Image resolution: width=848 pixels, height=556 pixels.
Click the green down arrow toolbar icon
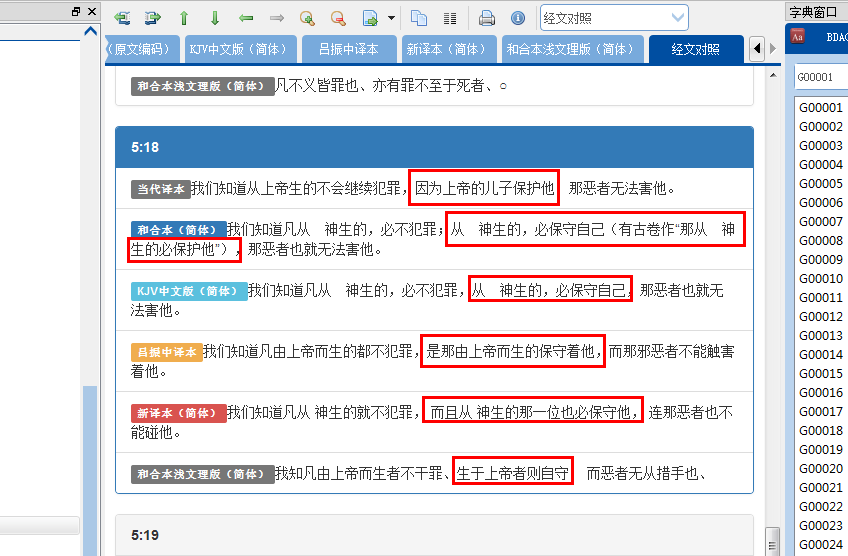tap(214, 18)
